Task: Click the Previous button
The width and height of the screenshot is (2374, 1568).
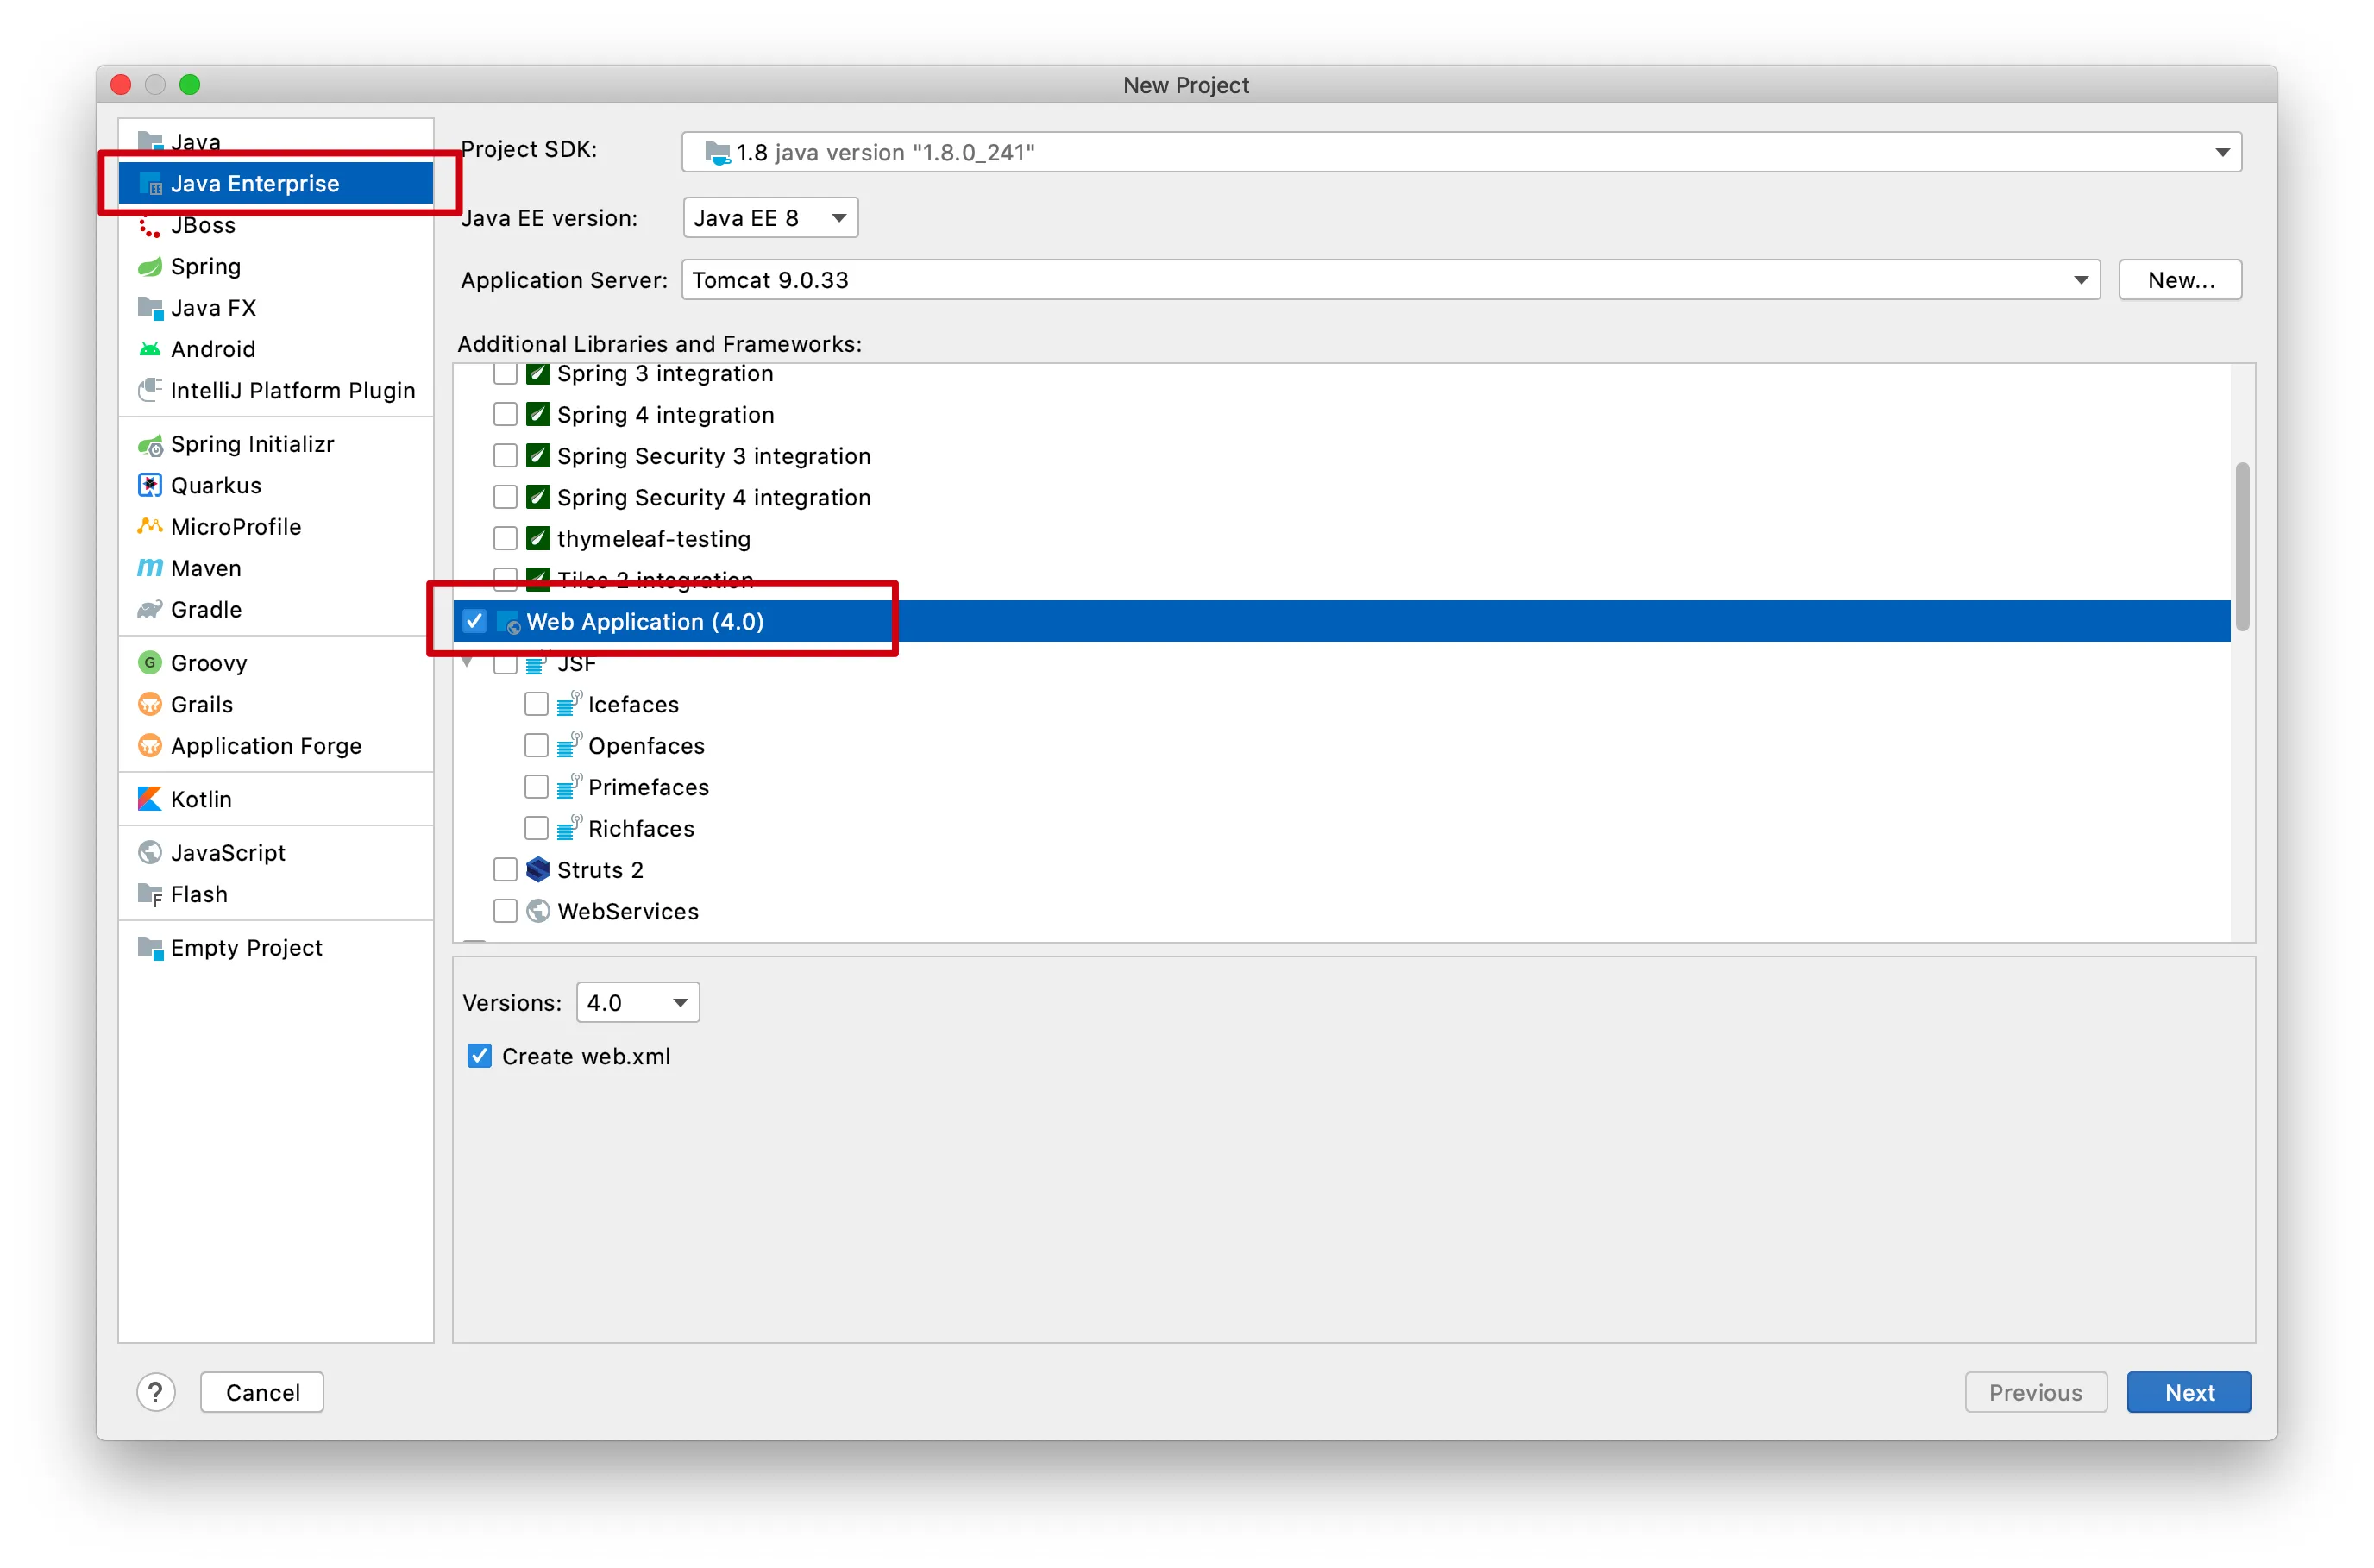Action: 2035,1393
